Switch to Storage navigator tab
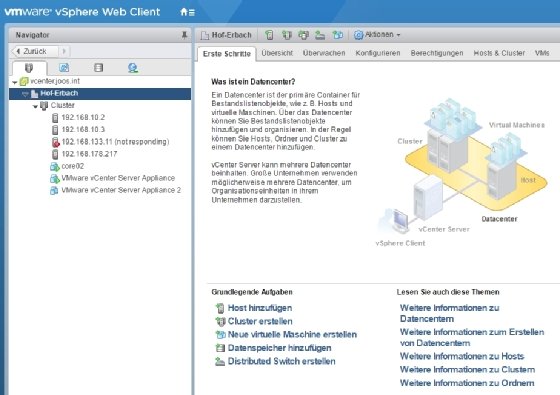The height and width of the screenshot is (395, 560). (x=99, y=68)
